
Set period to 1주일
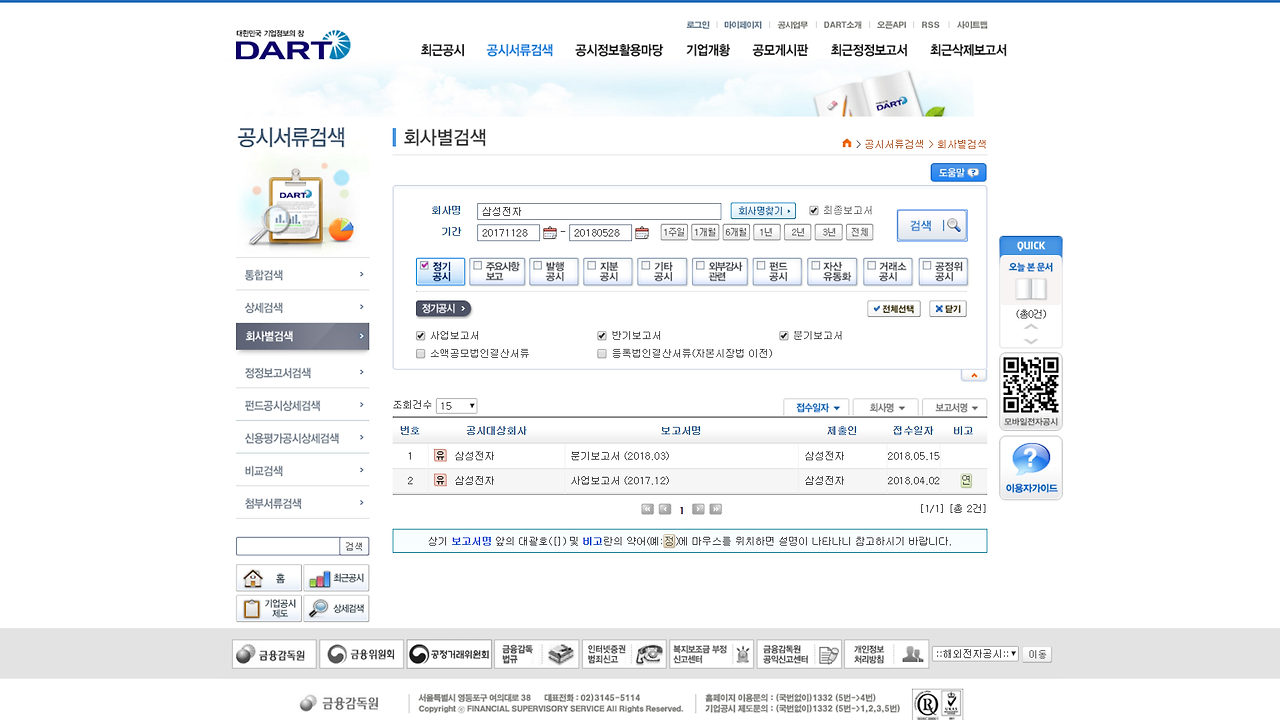674,232
